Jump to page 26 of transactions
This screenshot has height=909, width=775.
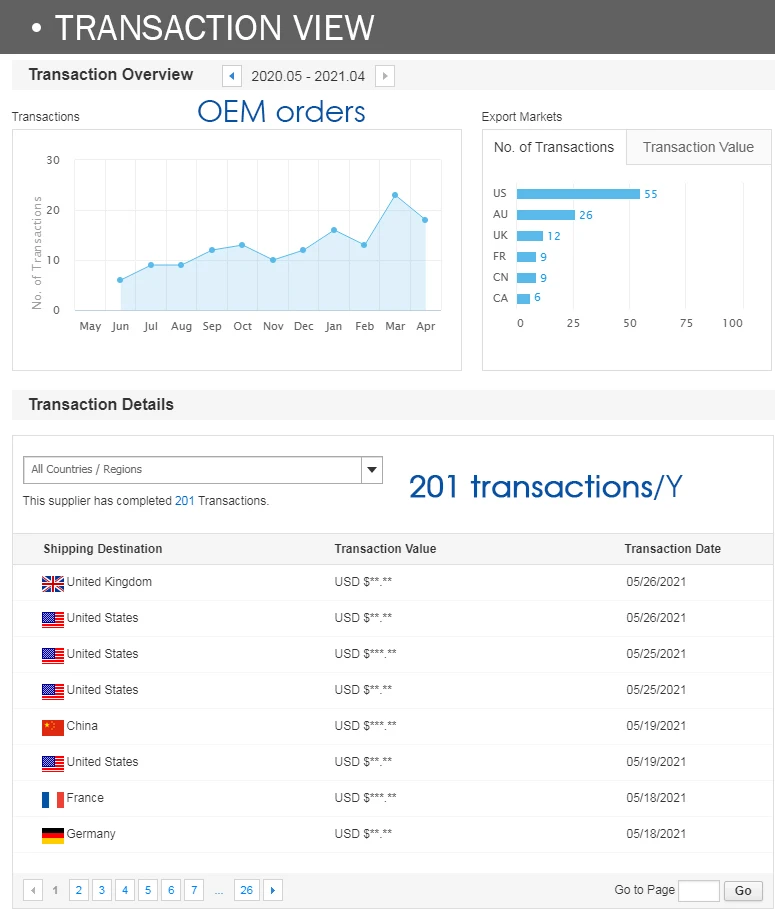pos(246,890)
